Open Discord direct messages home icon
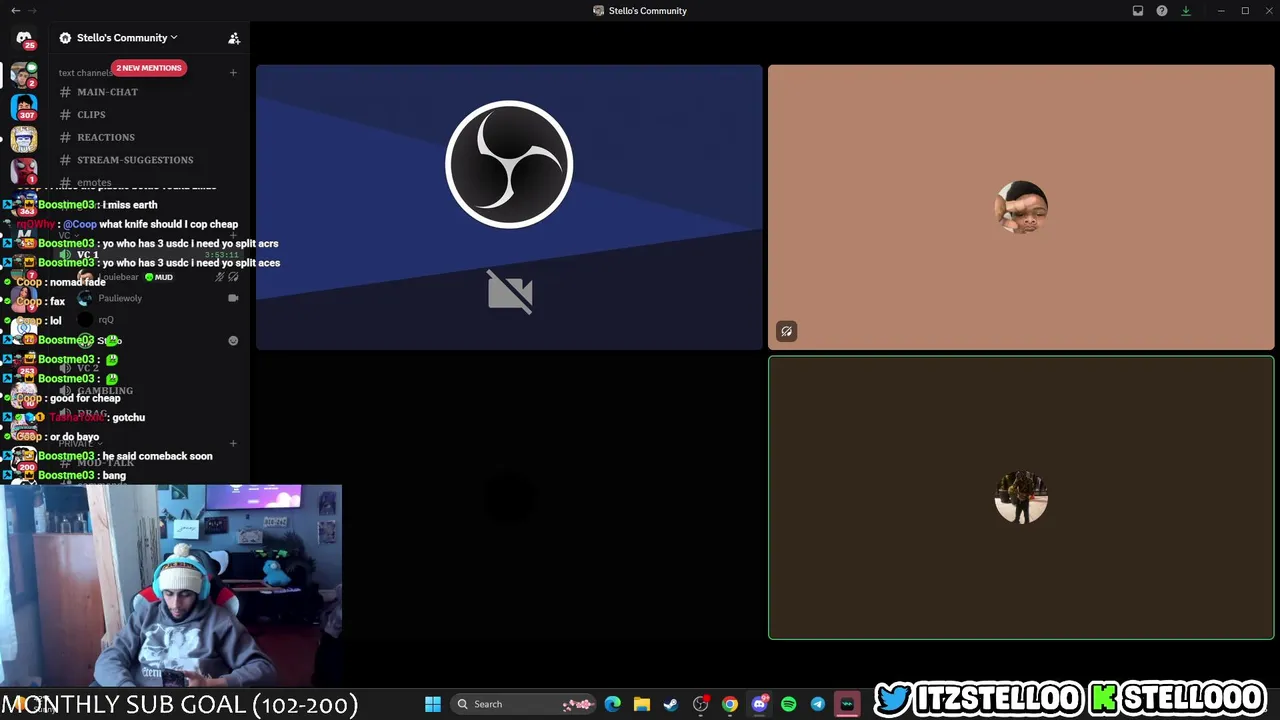The image size is (1280, 720). point(24,38)
